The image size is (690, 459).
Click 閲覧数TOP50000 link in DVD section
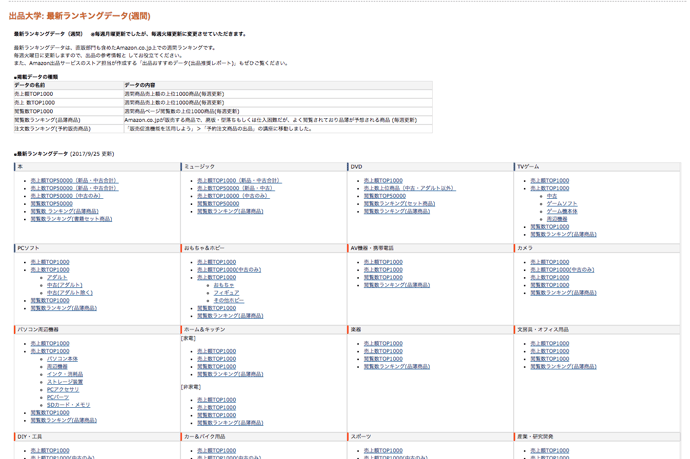(384, 196)
